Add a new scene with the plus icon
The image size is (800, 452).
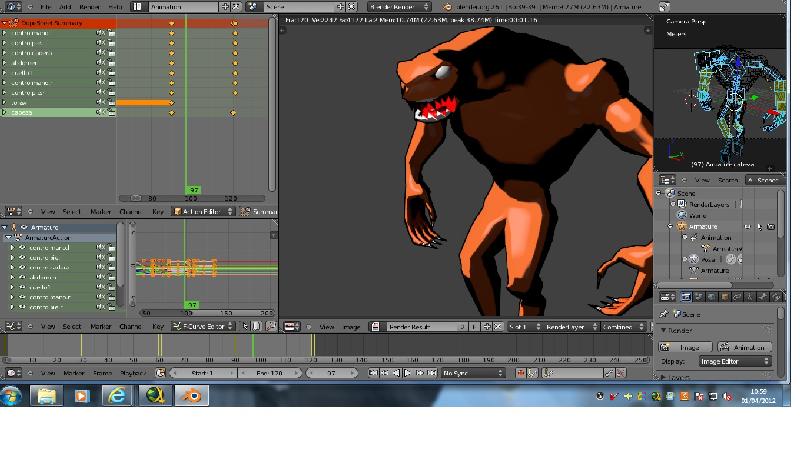point(340,7)
